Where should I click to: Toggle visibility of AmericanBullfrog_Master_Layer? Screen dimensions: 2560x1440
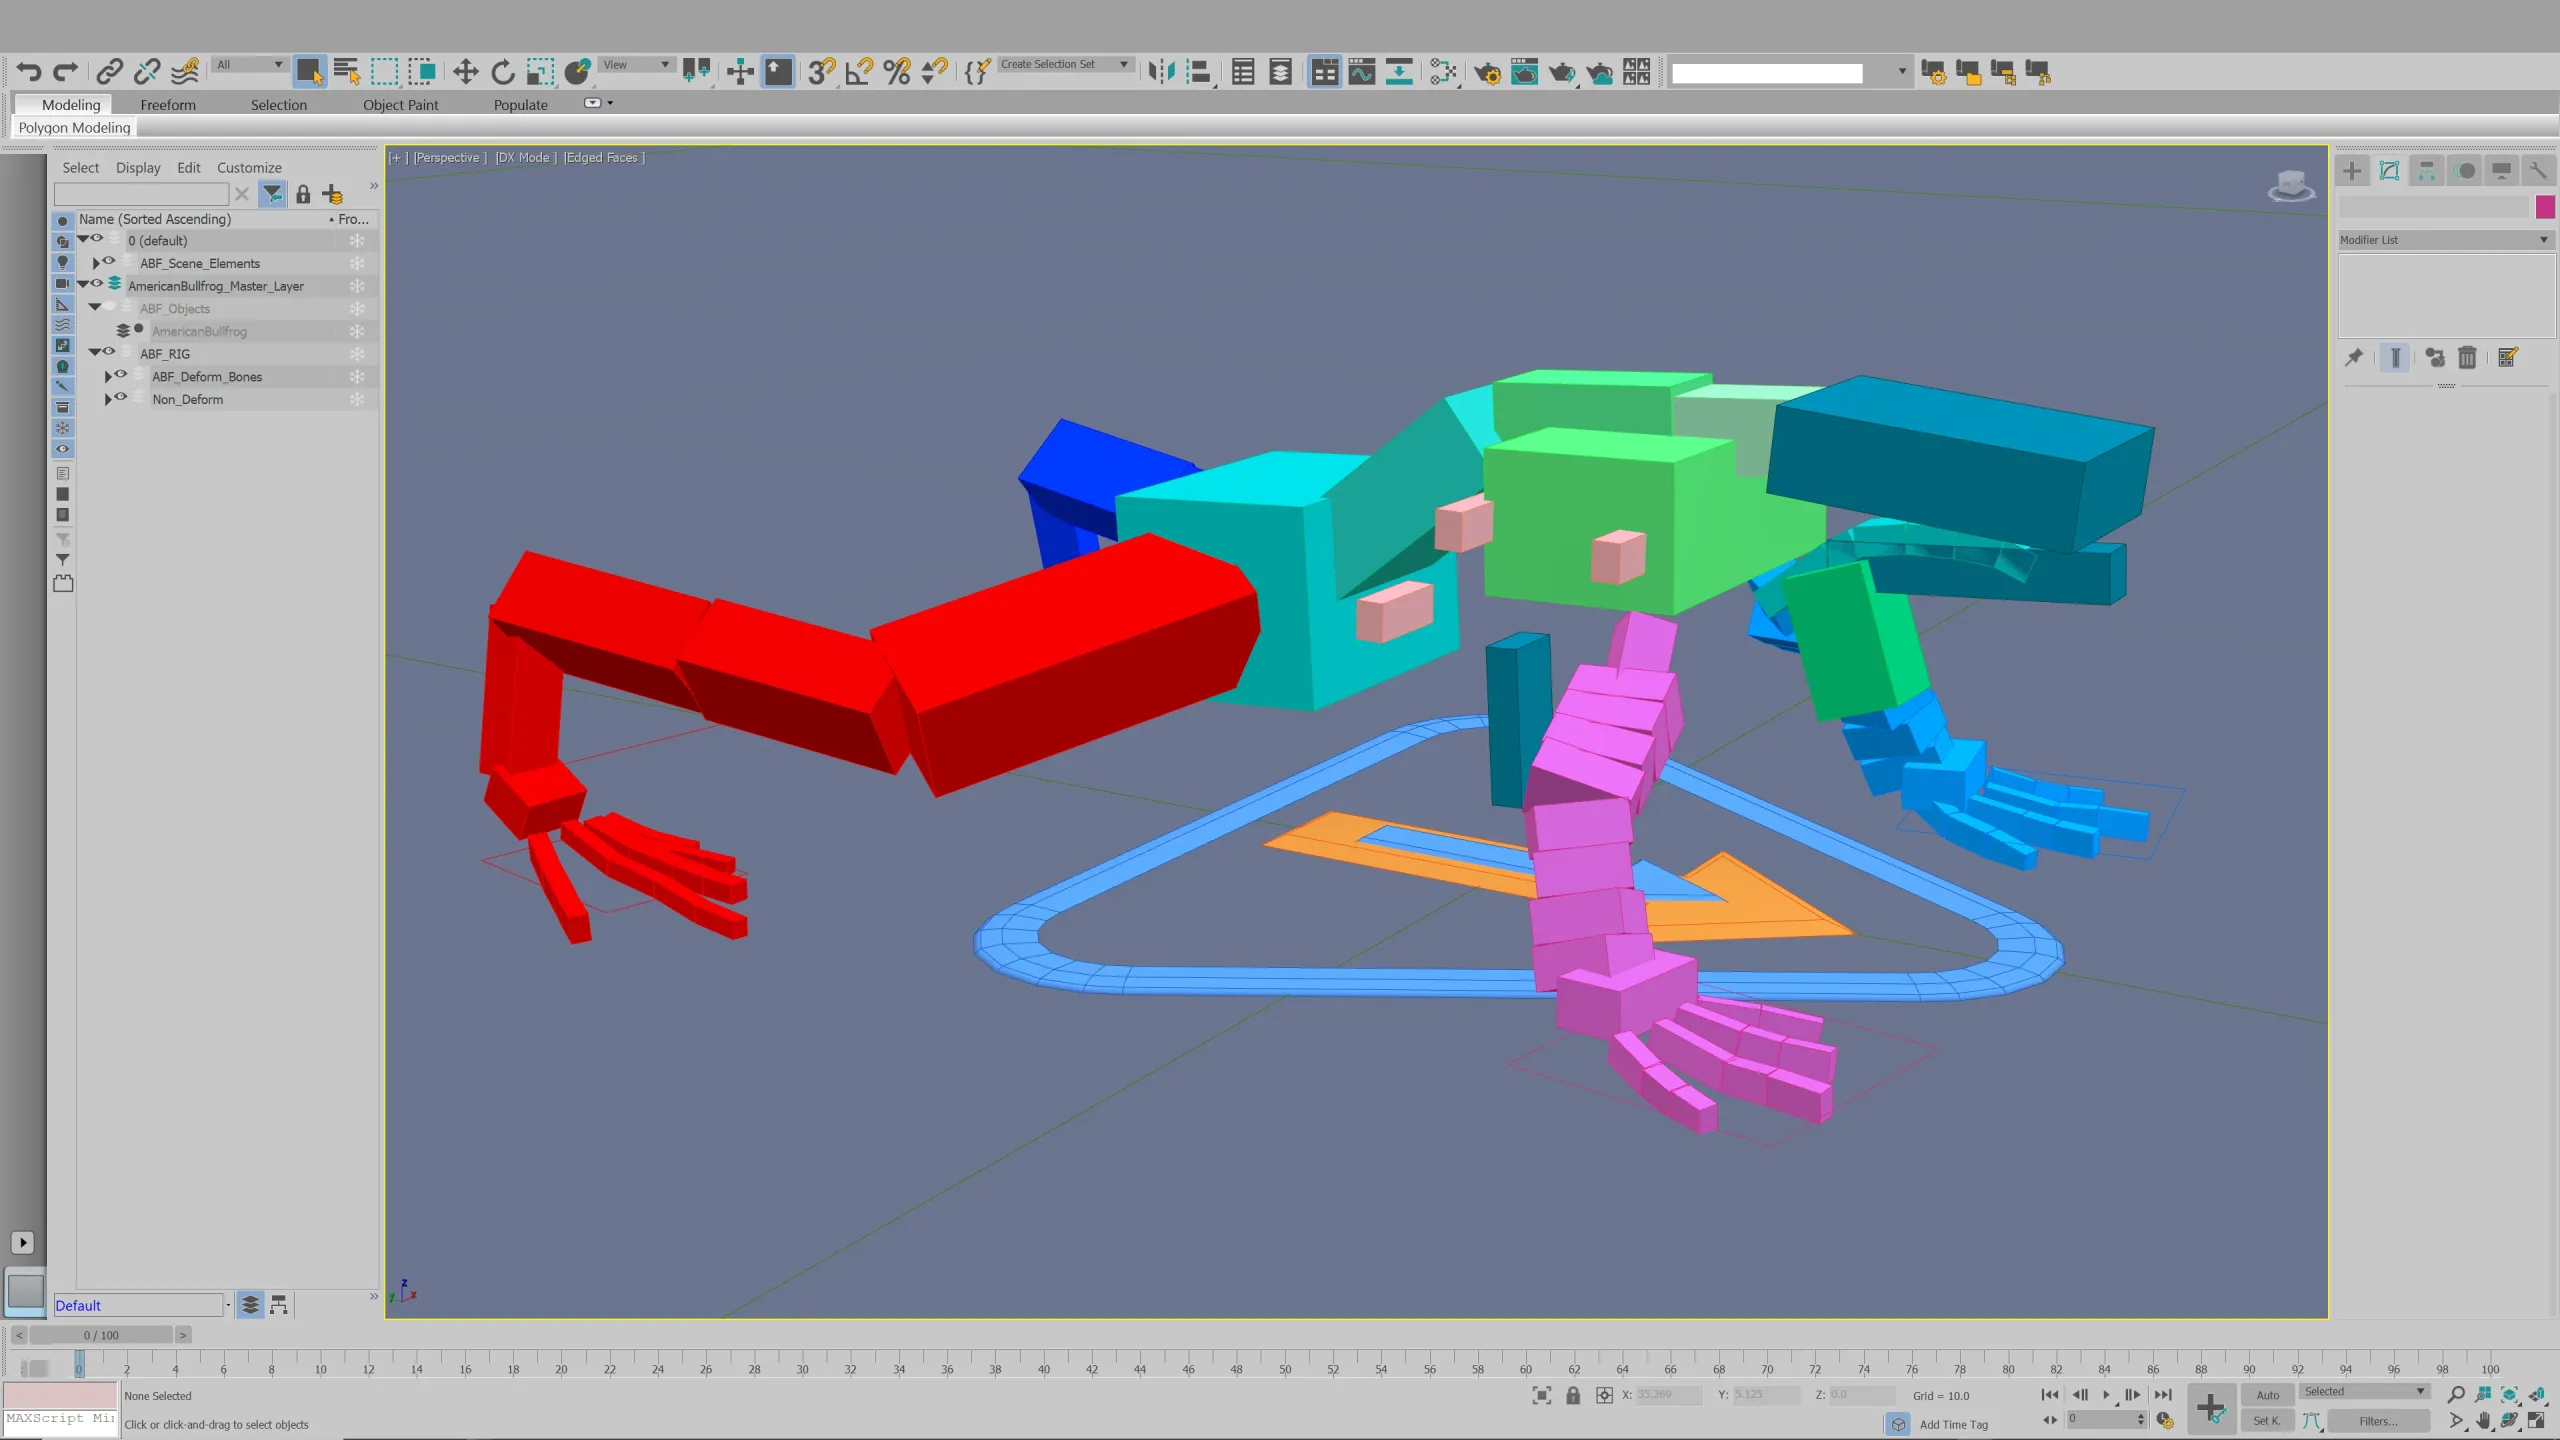pos(97,284)
